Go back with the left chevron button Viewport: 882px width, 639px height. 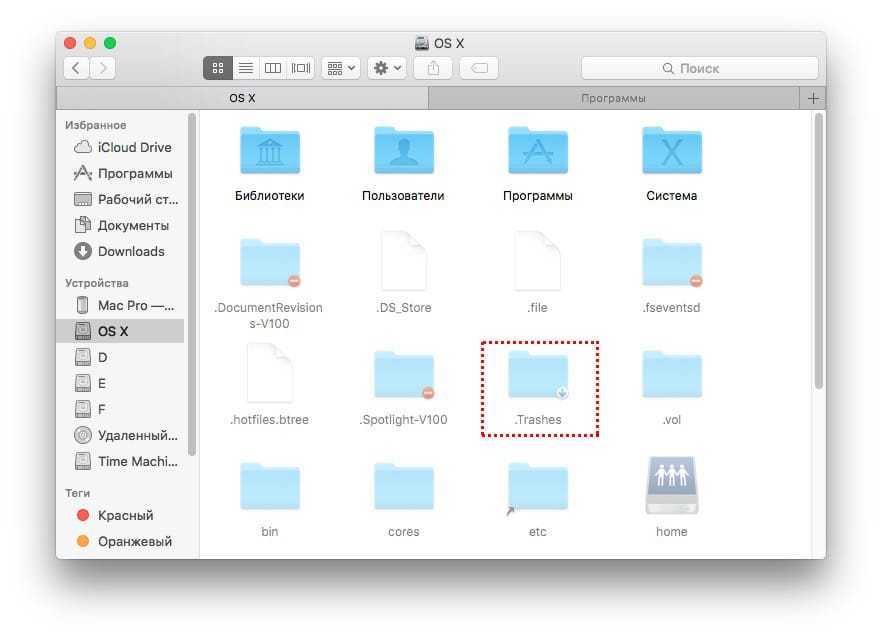pos(76,68)
